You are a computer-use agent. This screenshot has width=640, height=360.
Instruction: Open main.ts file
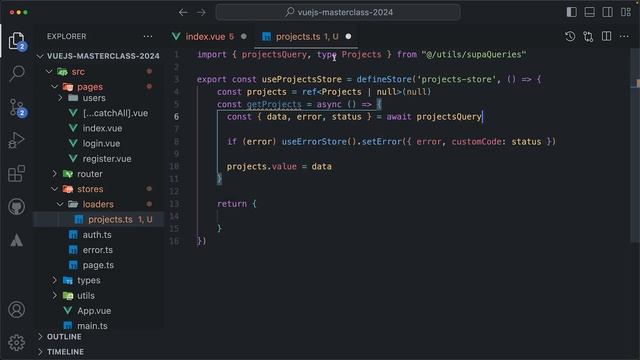pos(92,326)
